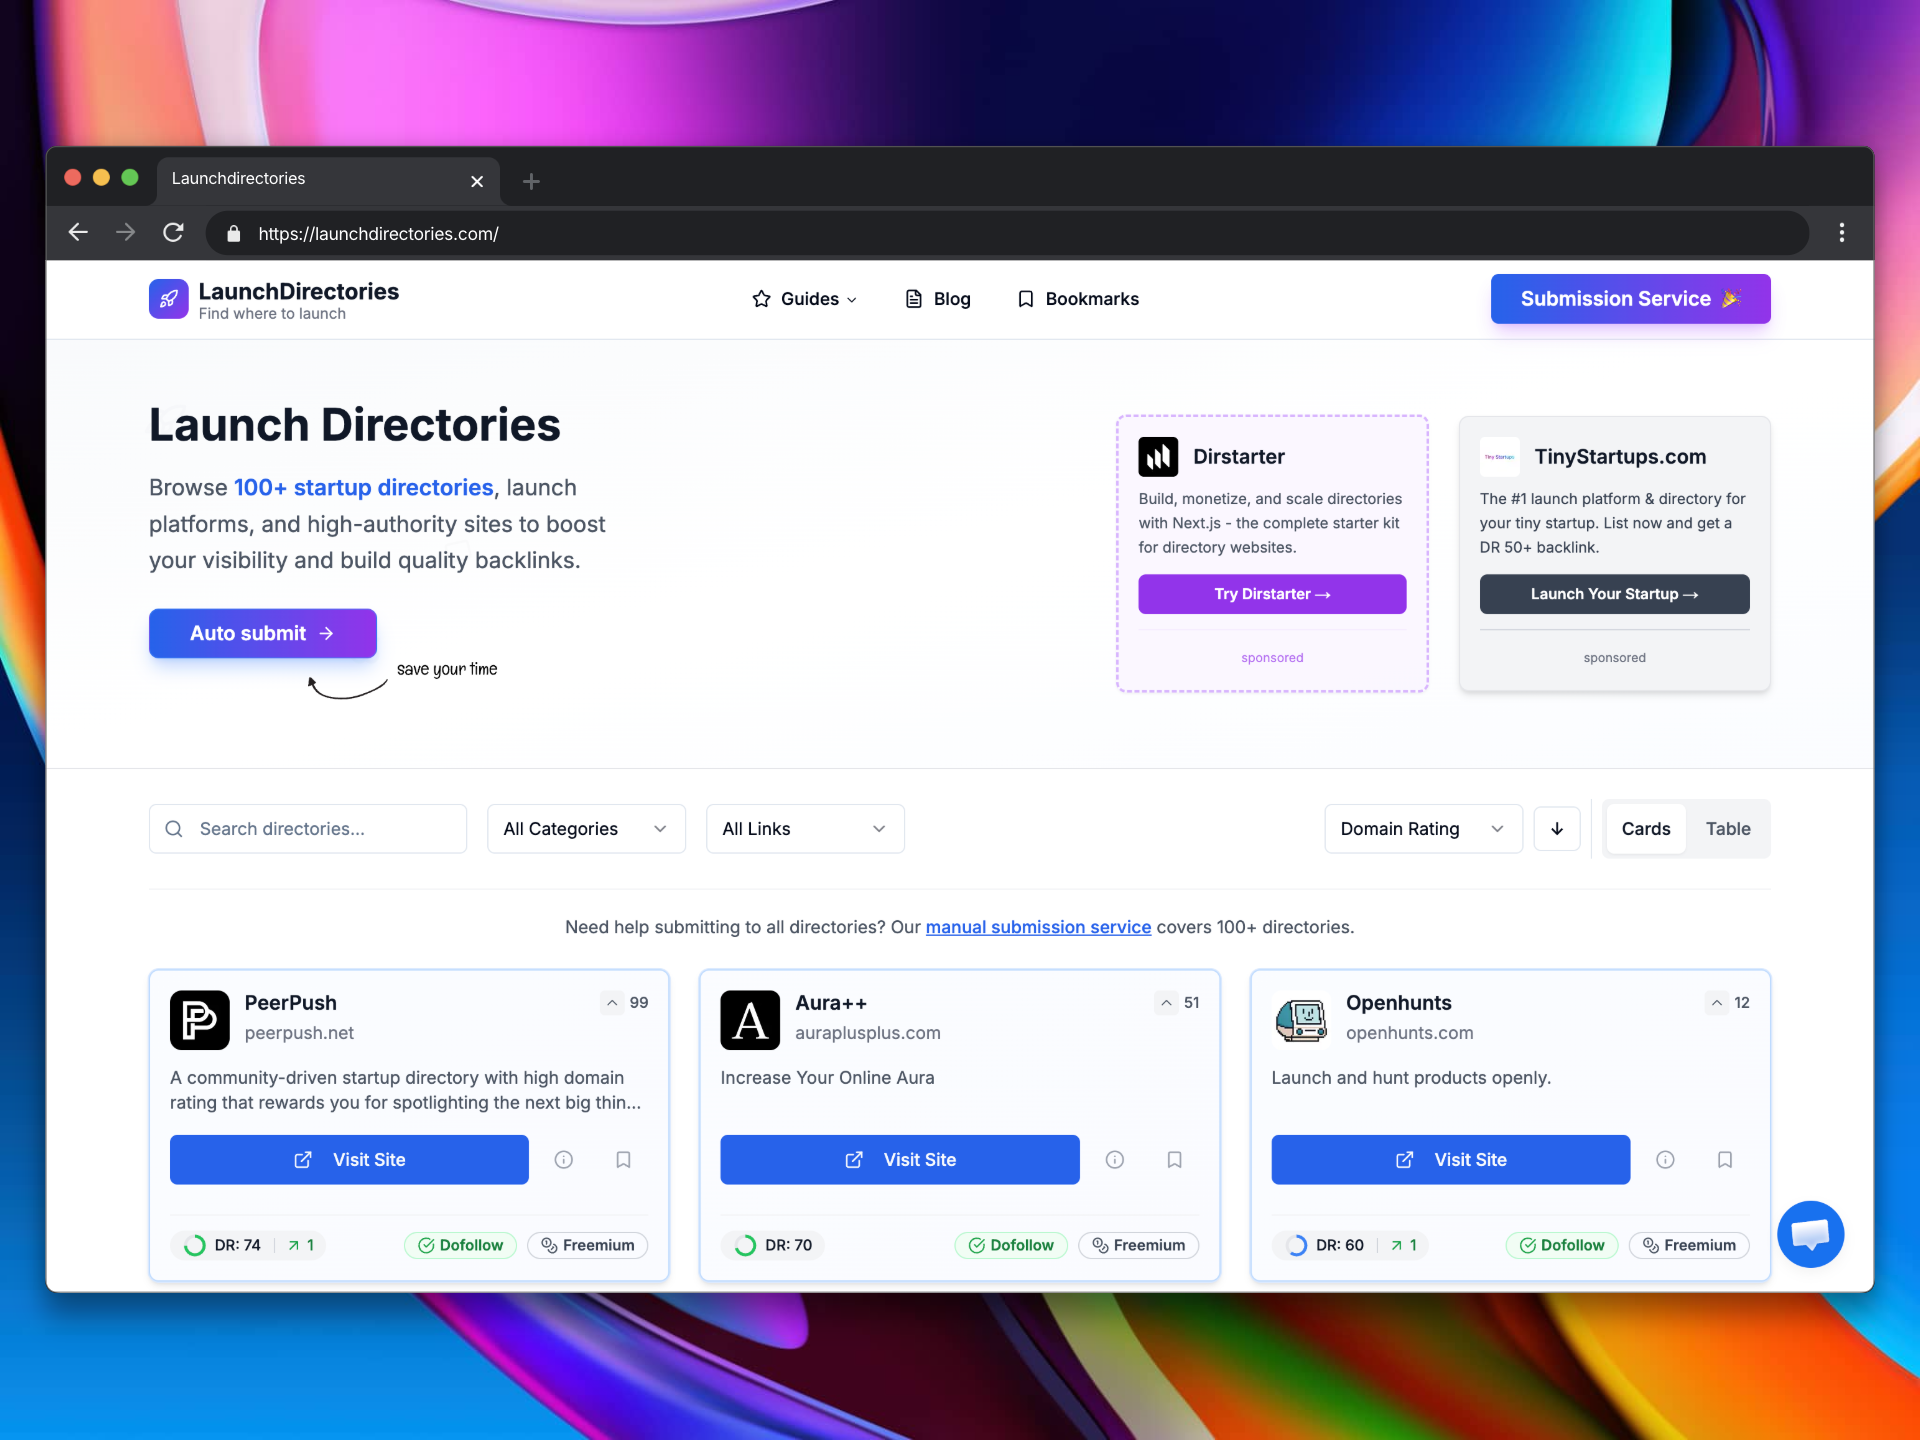The width and height of the screenshot is (1920, 1440).
Task: Open a new browser tab with plus icon
Action: point(531,181)
